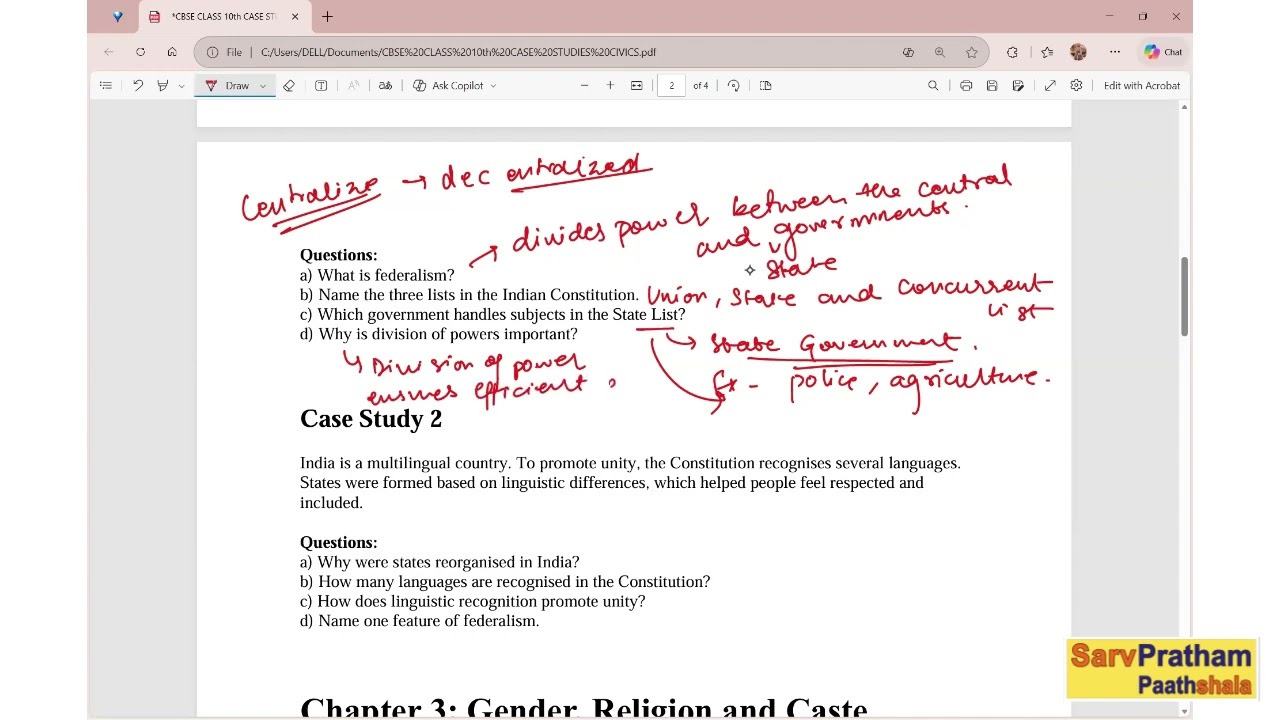
Task: Open Find in PDF search
Action: click(933, 86)
